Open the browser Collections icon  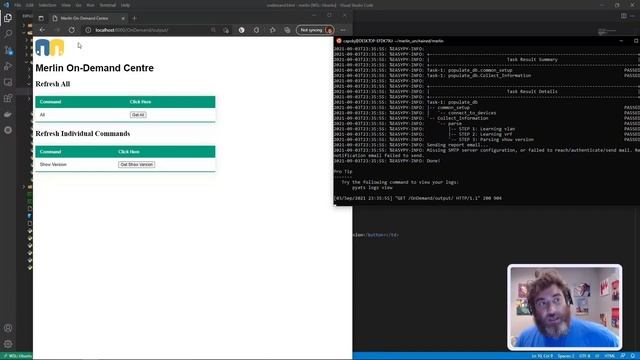pos(287,30)
